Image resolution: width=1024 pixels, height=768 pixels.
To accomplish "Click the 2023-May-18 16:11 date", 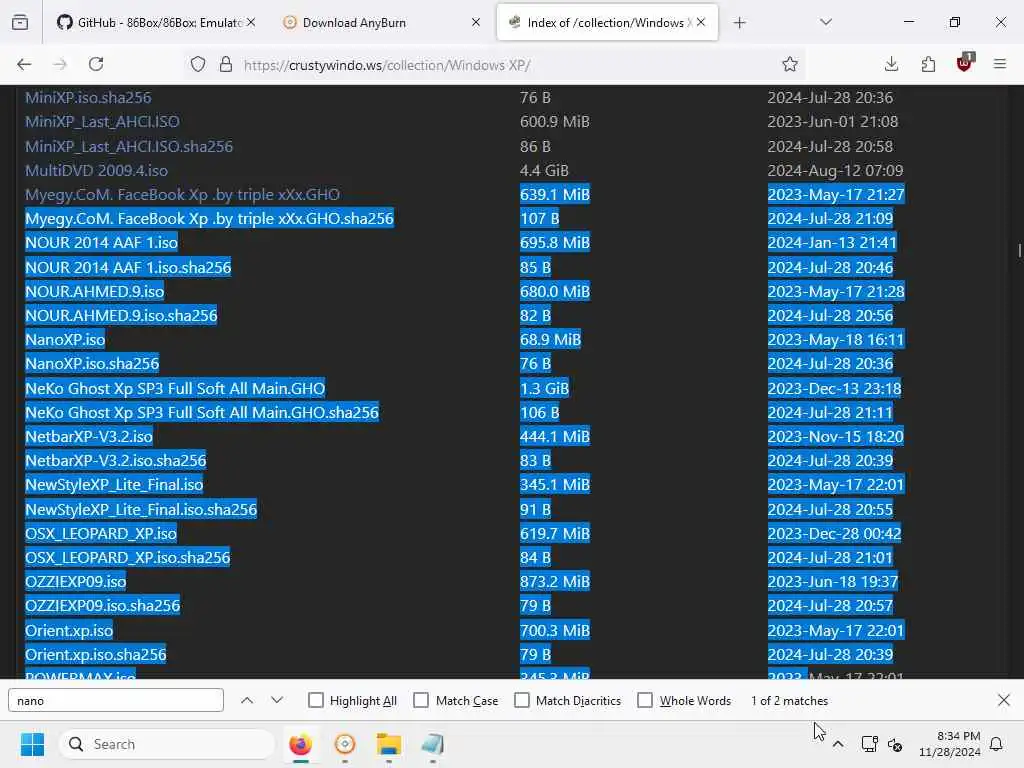I will pos(835,340).
